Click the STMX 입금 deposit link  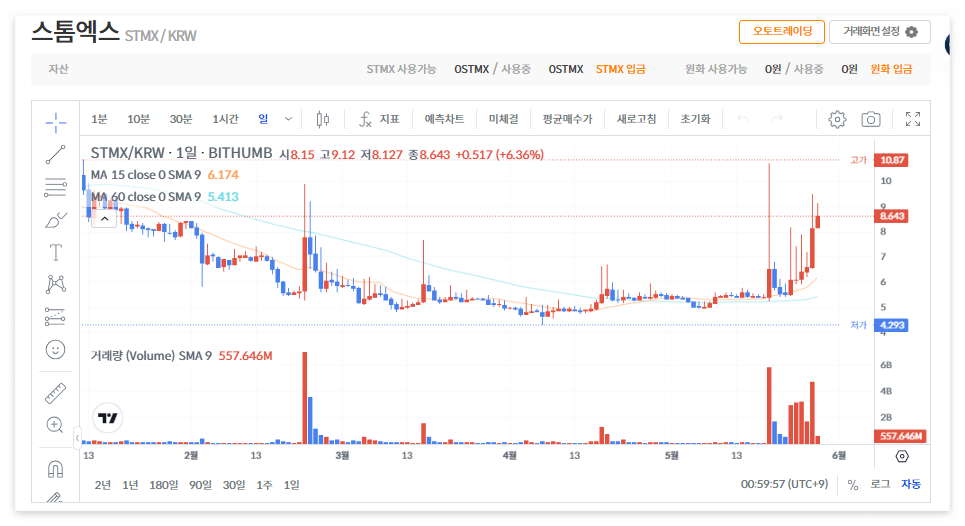620,69
